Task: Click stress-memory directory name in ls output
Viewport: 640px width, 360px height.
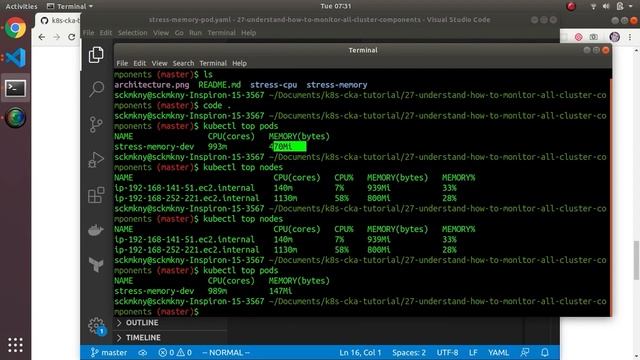Action: (x=337, y=85)
